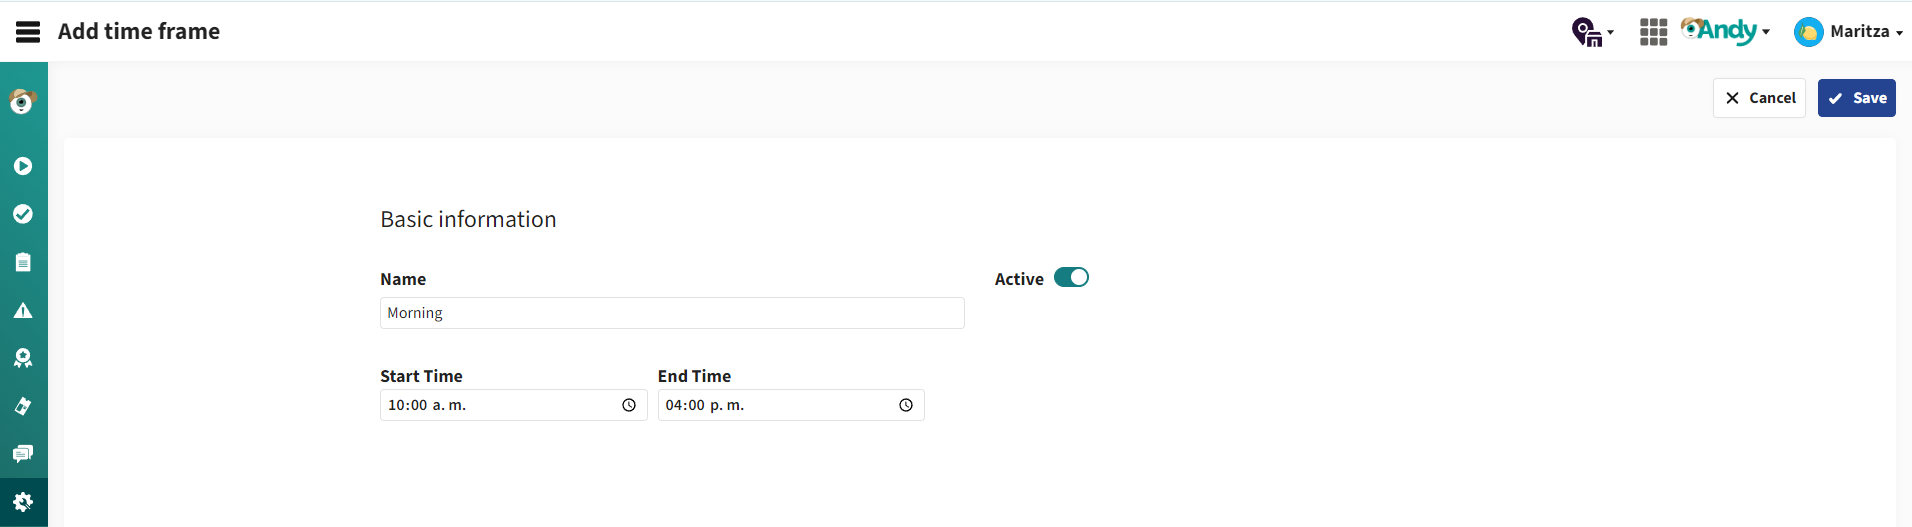Open the apps grid icon

pos(1653,32)
